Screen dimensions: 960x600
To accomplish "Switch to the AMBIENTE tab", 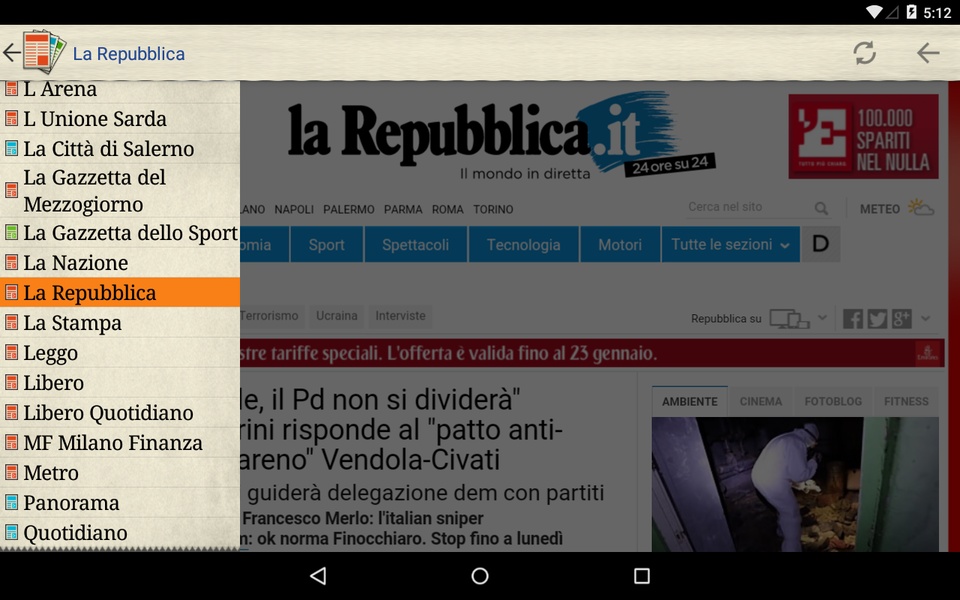I will point(689,402).
